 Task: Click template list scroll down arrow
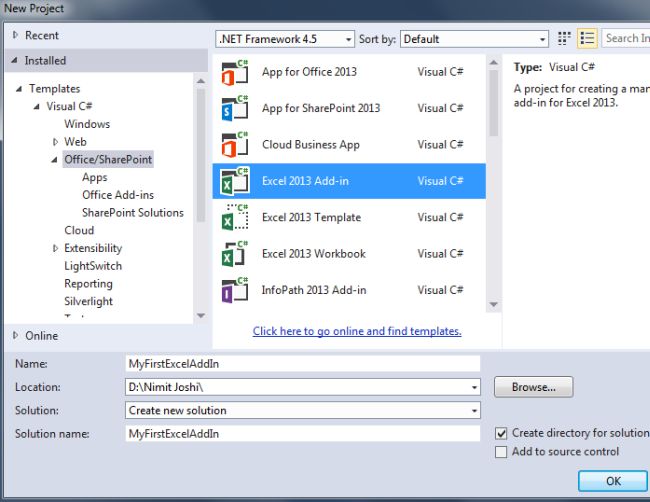tap(493, 305)
